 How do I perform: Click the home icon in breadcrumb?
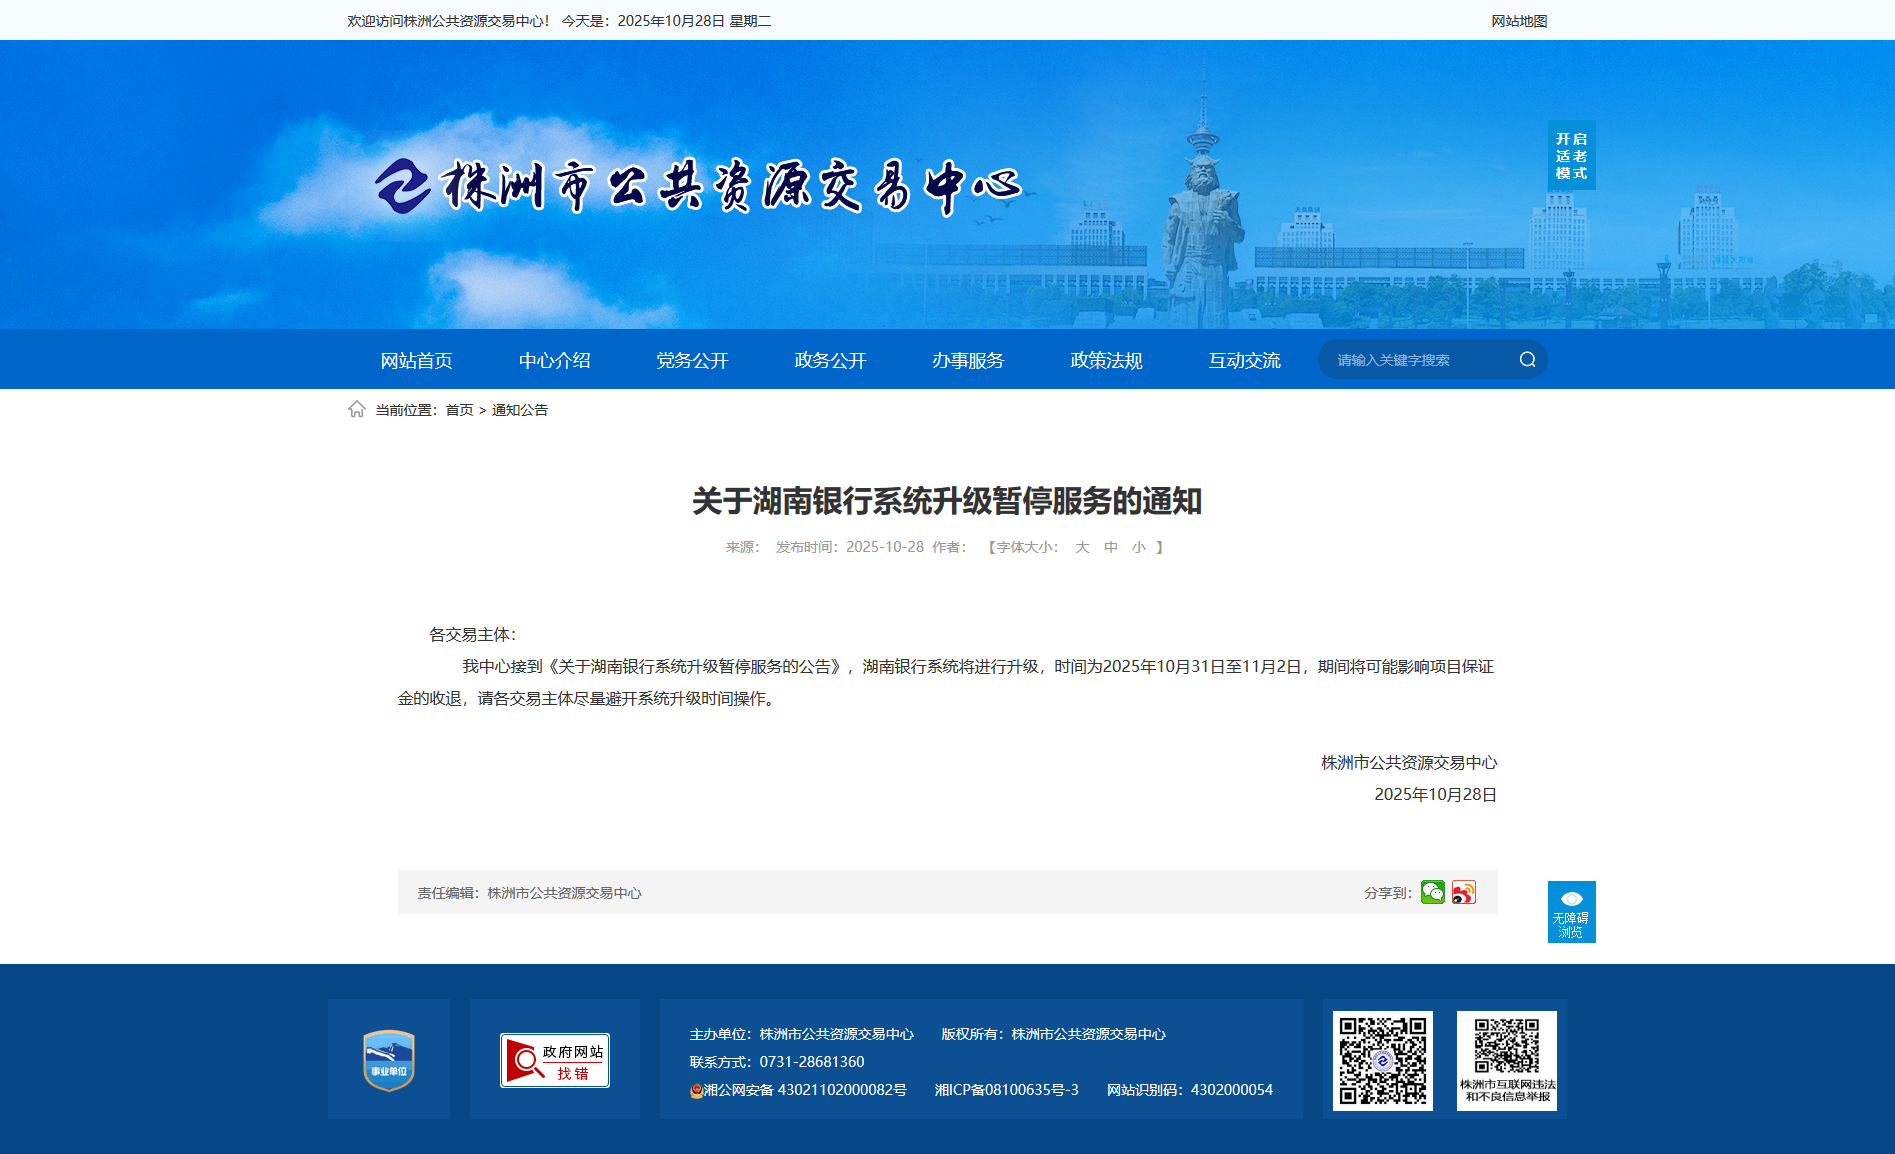[x=357, y=409]
